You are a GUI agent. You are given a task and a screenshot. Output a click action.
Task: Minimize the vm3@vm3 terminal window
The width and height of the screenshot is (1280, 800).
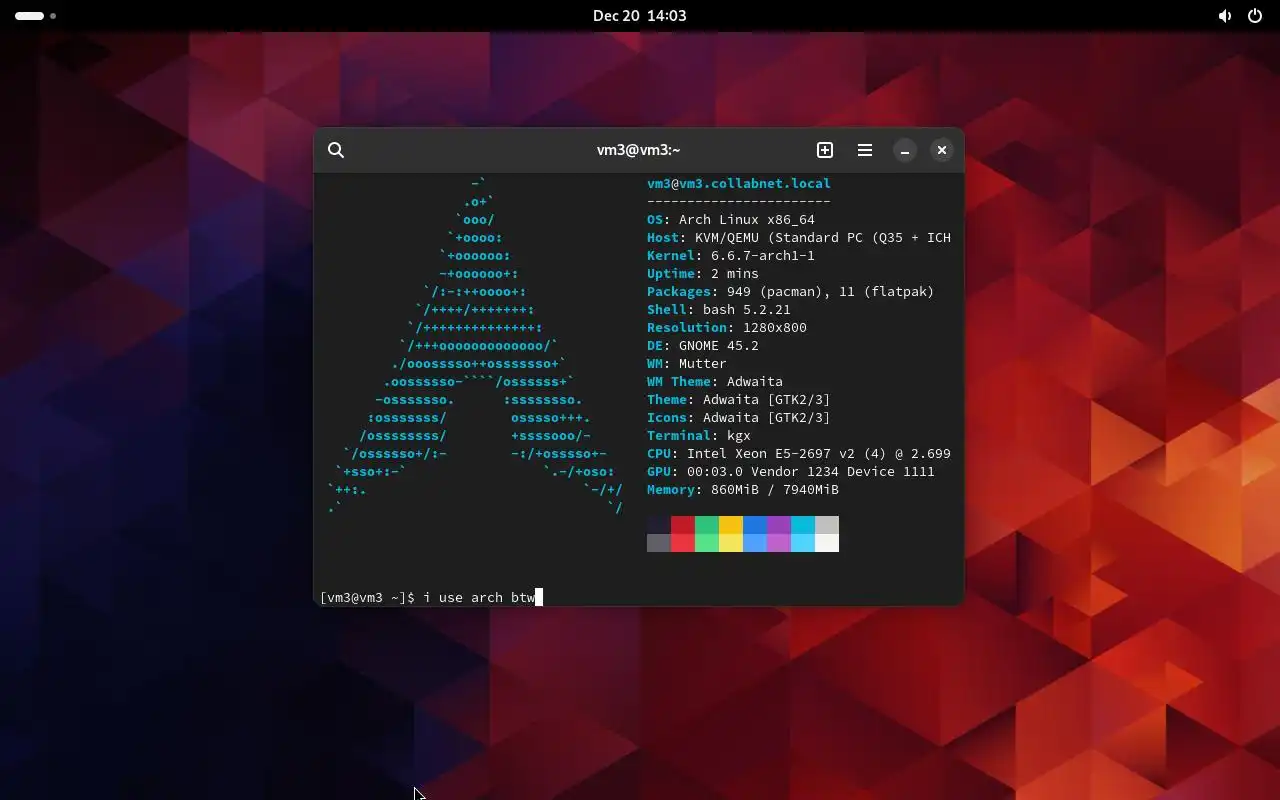(904, 150)
